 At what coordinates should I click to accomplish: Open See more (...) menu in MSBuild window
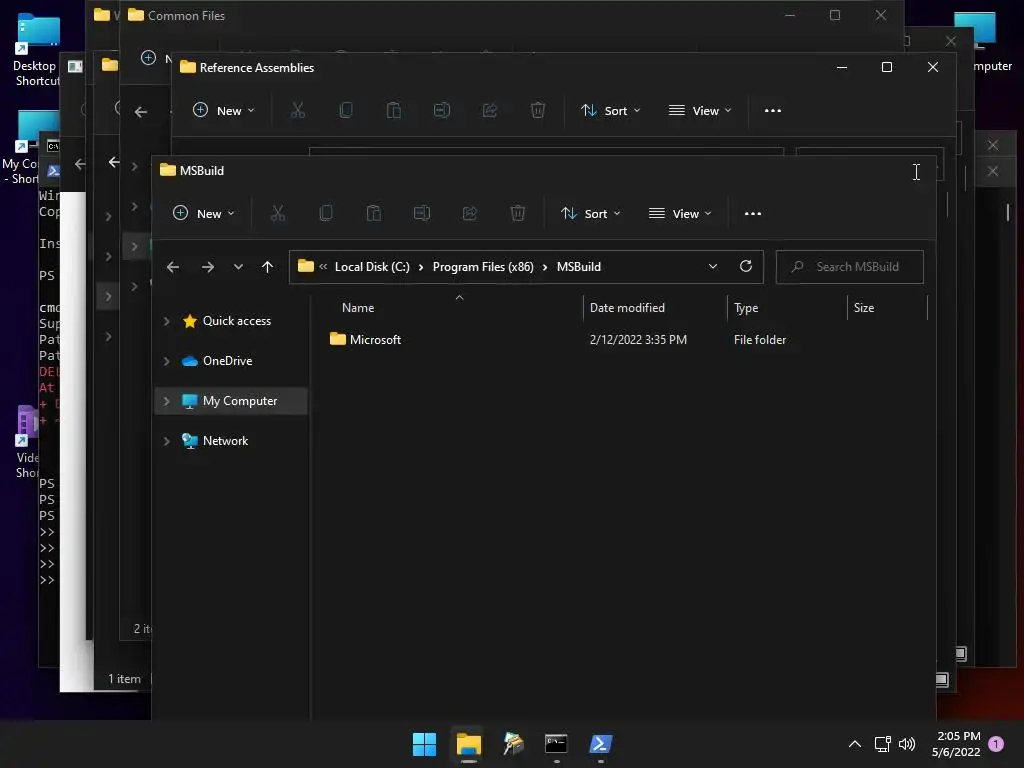click(753, 214)
